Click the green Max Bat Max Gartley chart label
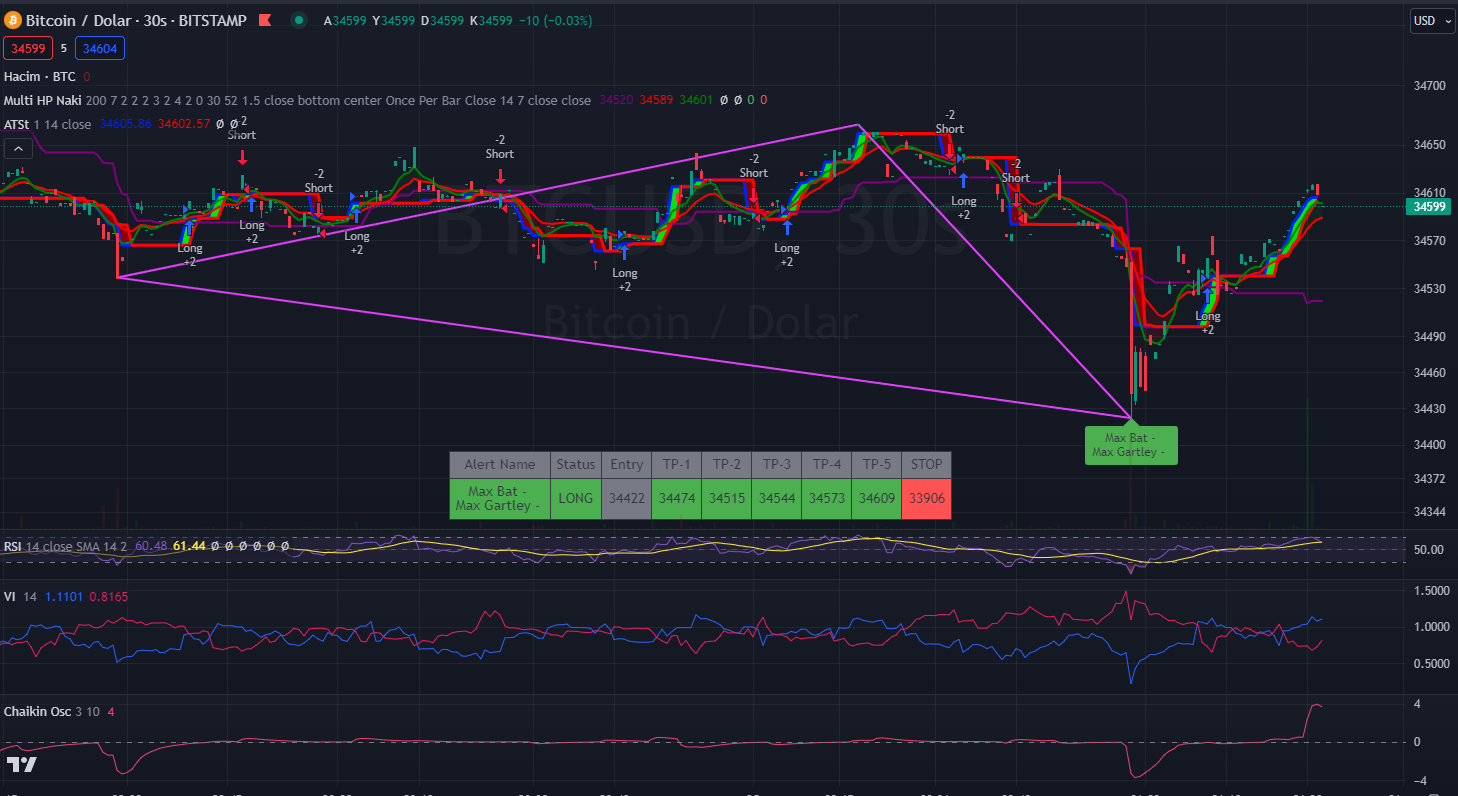This screenshot has height=796, width=1458. pyautogui.click(x=1130, y=445)
